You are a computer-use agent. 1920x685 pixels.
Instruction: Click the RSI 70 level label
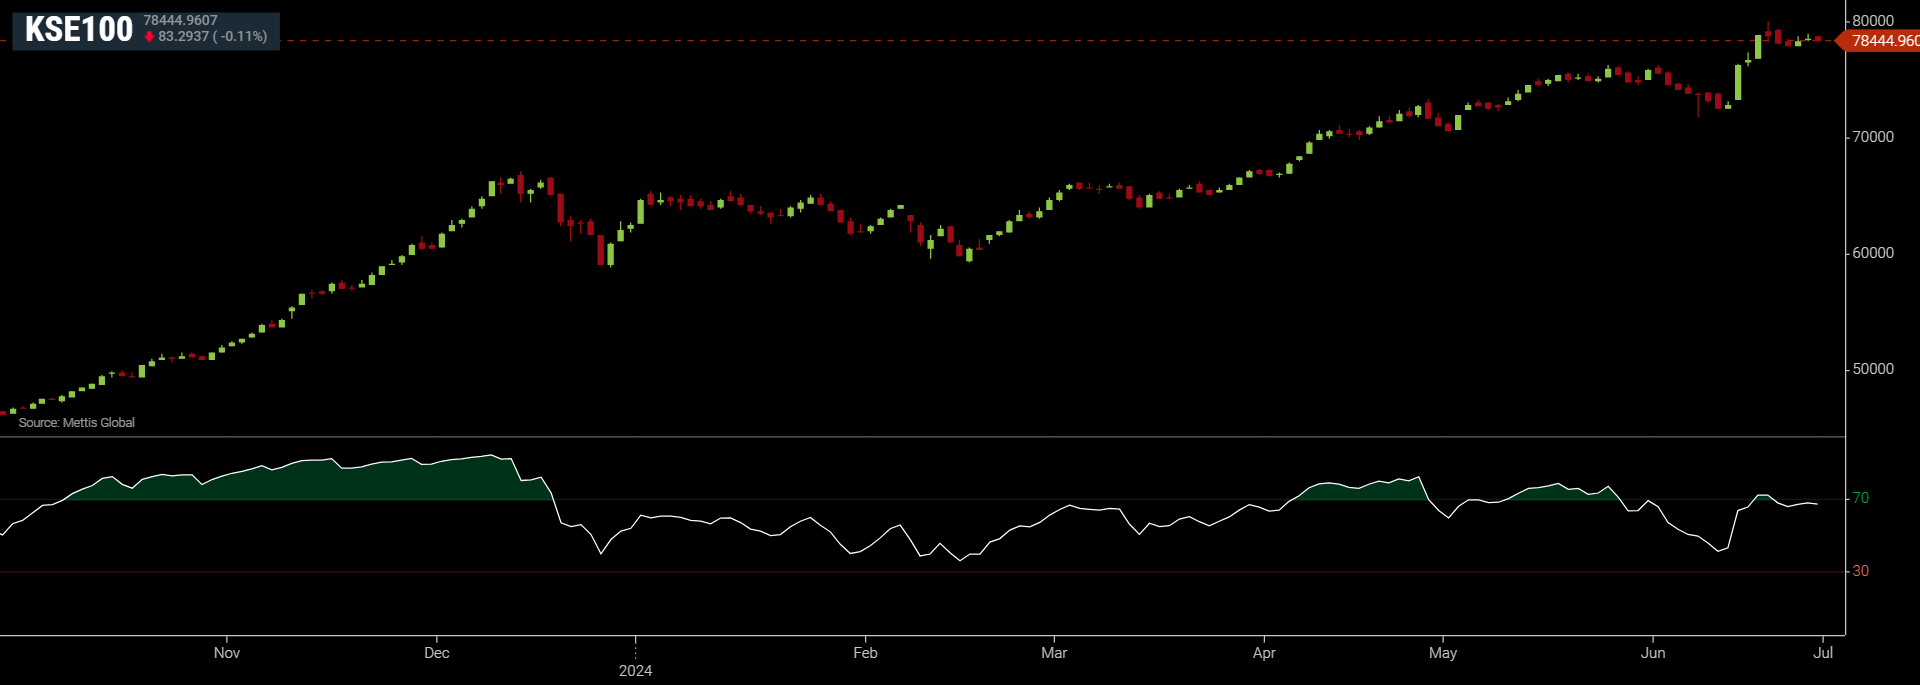pos(1860,498)
